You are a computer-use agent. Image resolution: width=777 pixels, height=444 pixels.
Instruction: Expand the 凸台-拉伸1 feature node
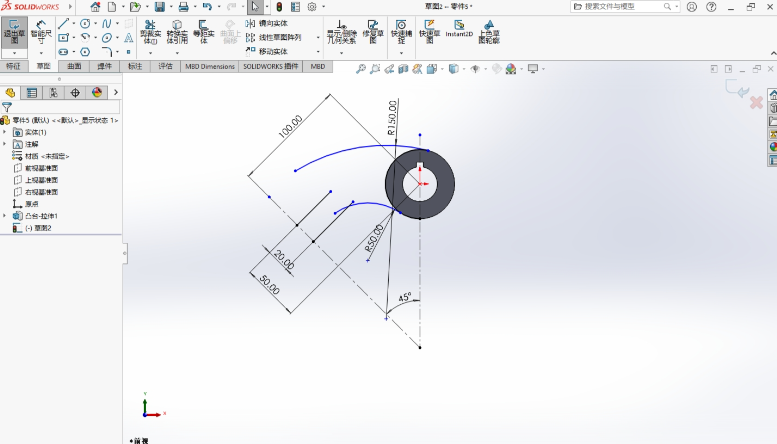pos(5,216)
